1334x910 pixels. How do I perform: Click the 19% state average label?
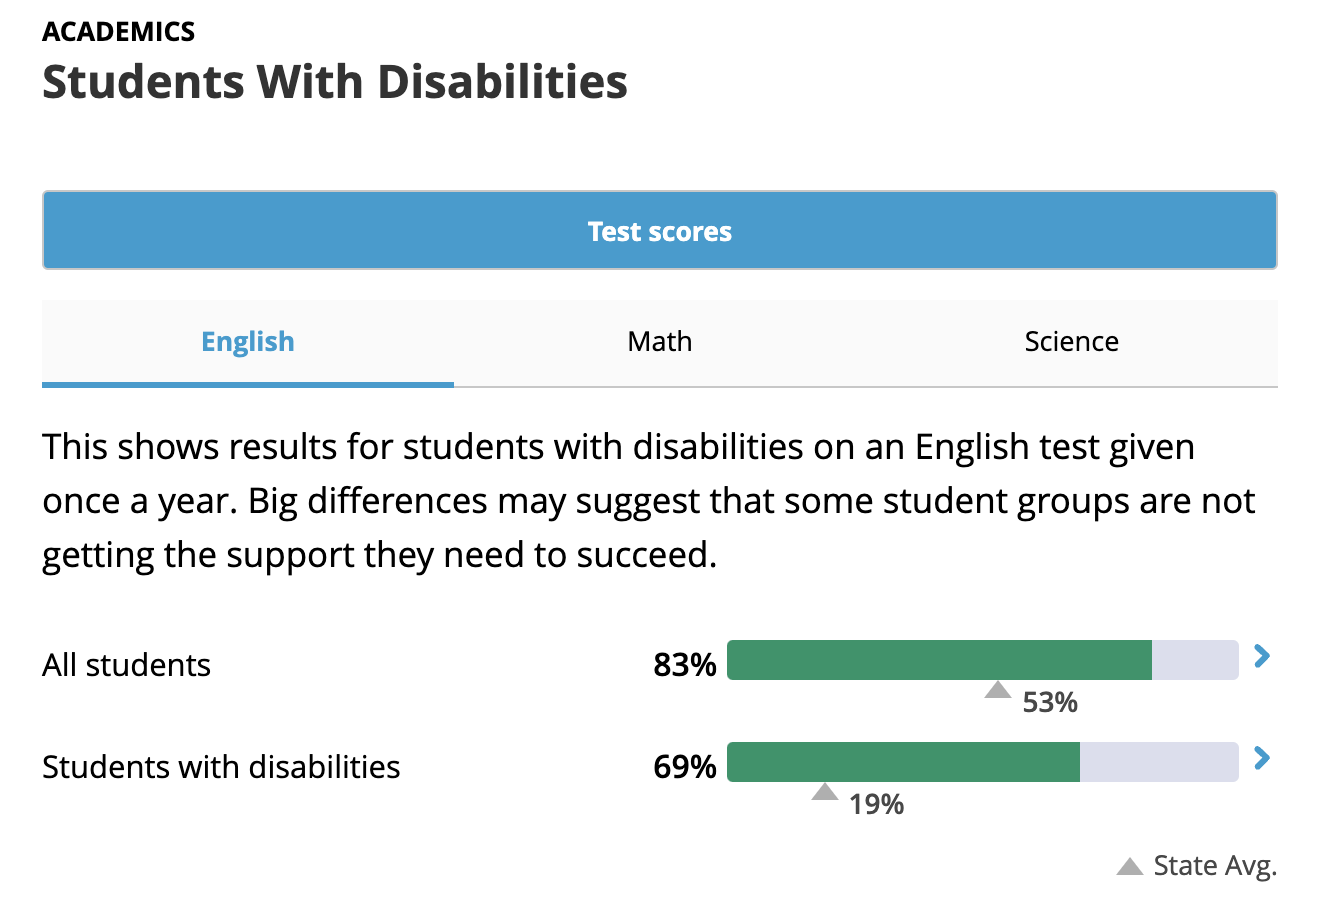tap(877, 805)
